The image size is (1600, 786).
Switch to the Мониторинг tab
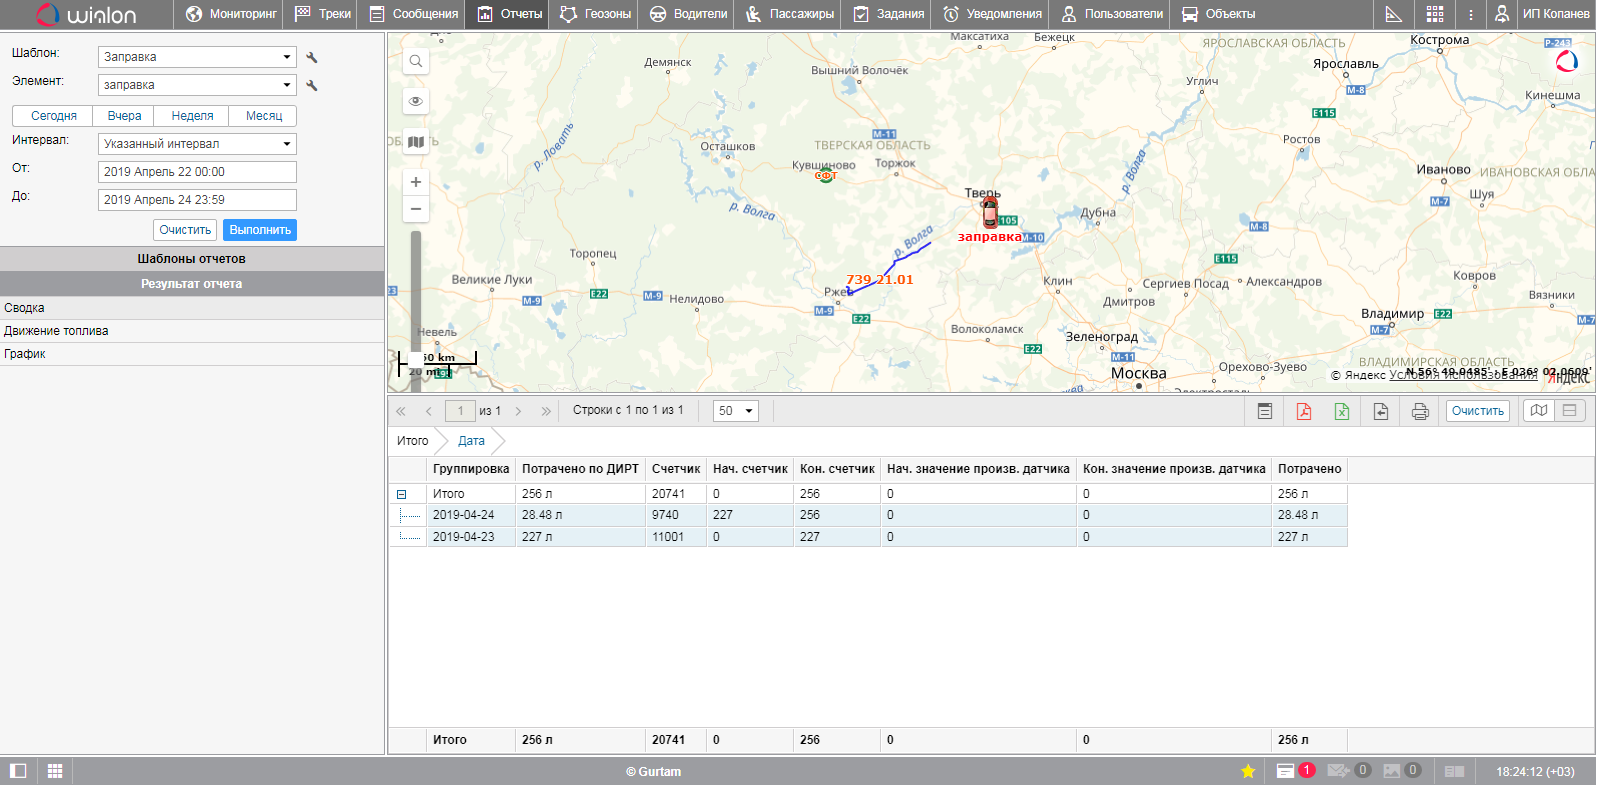(231, 14)
